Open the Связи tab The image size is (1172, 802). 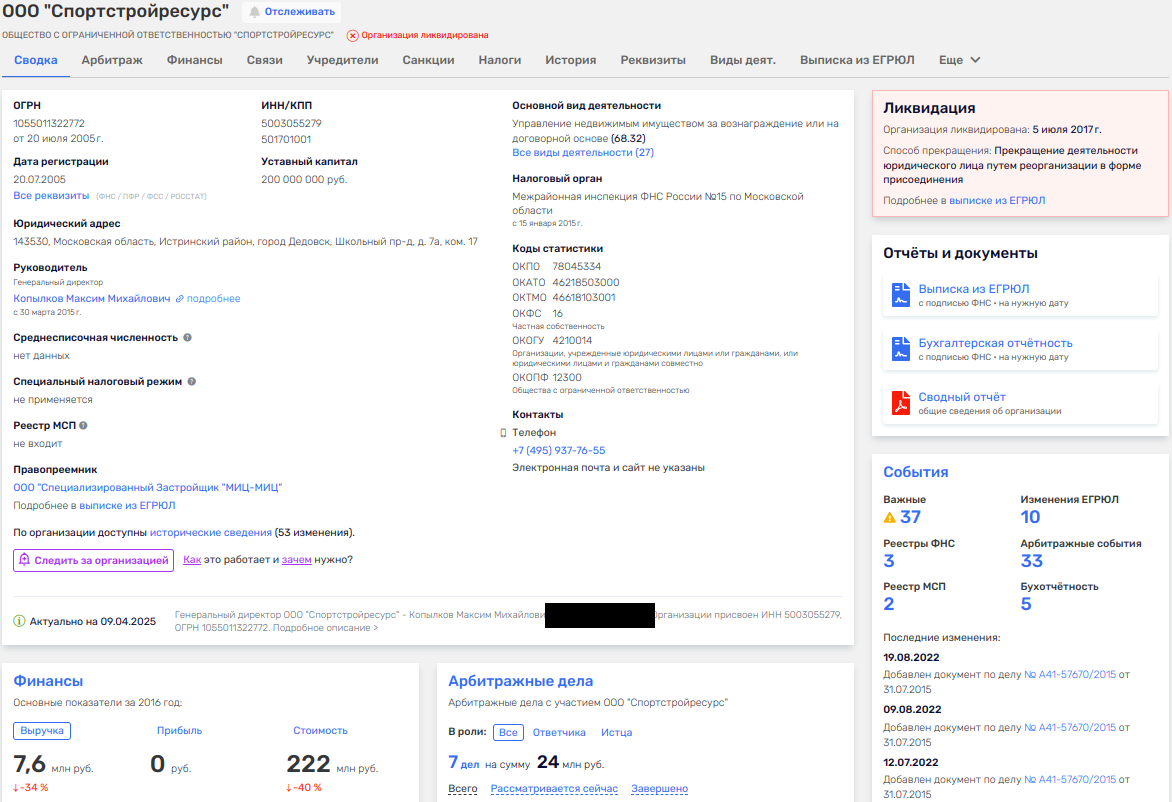265,60
